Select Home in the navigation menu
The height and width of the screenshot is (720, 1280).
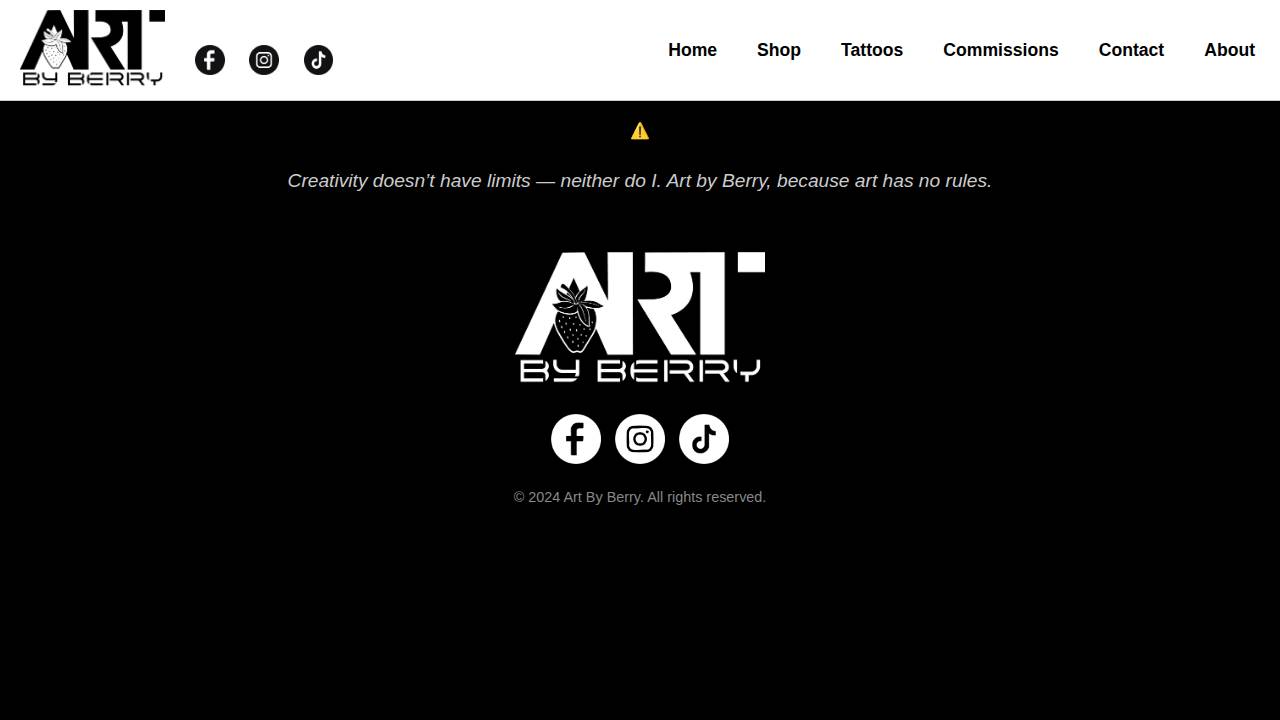[x=692, y=50]
